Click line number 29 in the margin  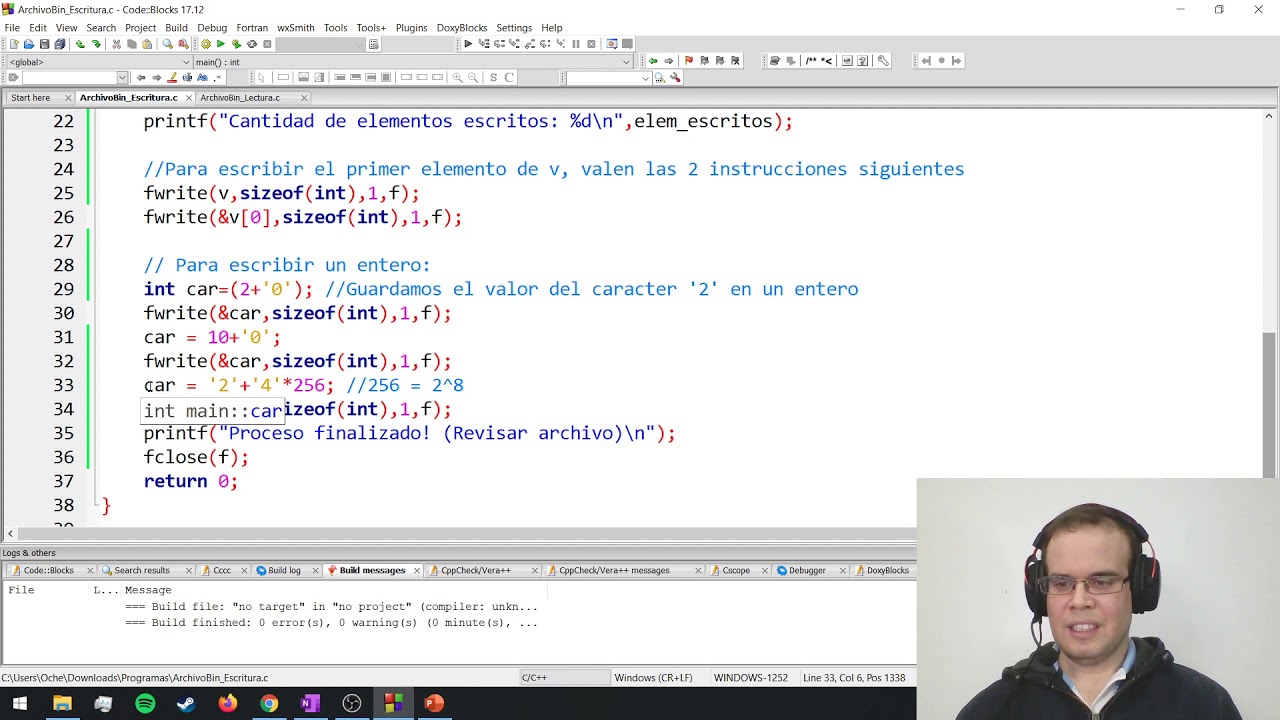click(63, 289)
